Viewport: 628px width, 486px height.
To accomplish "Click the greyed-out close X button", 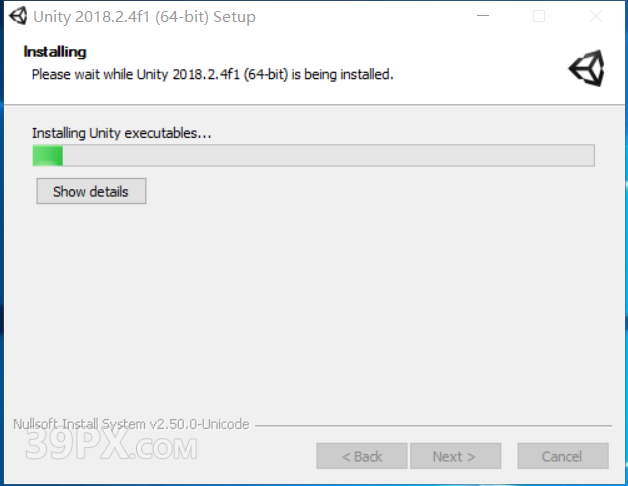I will click(596, 16).
